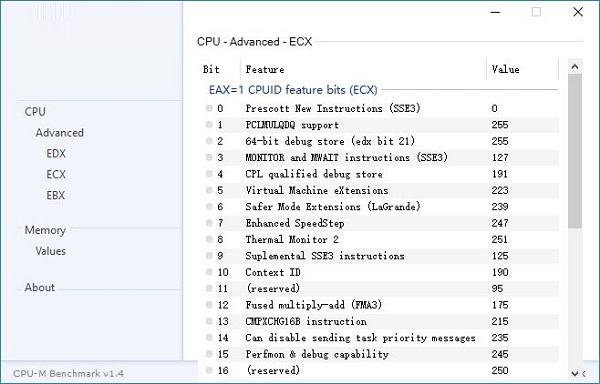Open the Memory section
The height and width of the screenshot is (384, 600).
pyautogui.click(x=45, y=230)
